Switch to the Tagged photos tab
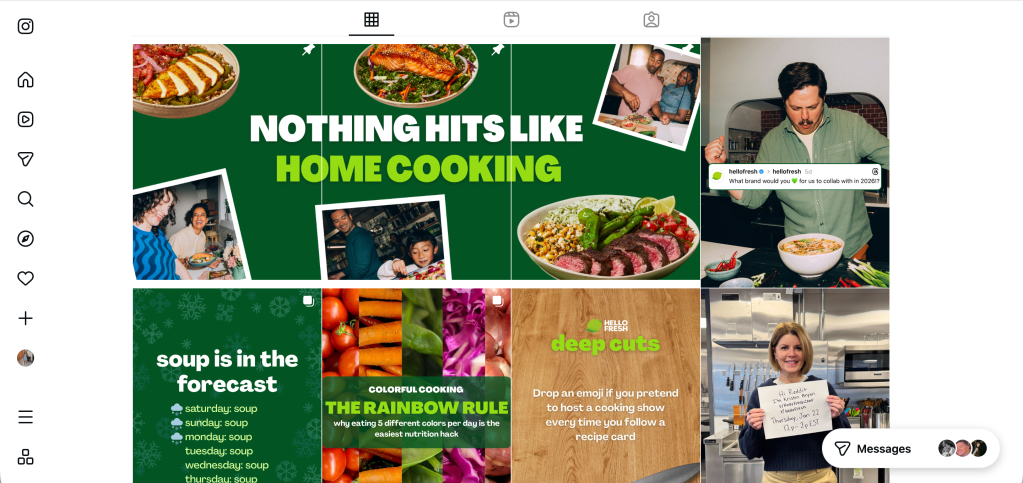 651,20
